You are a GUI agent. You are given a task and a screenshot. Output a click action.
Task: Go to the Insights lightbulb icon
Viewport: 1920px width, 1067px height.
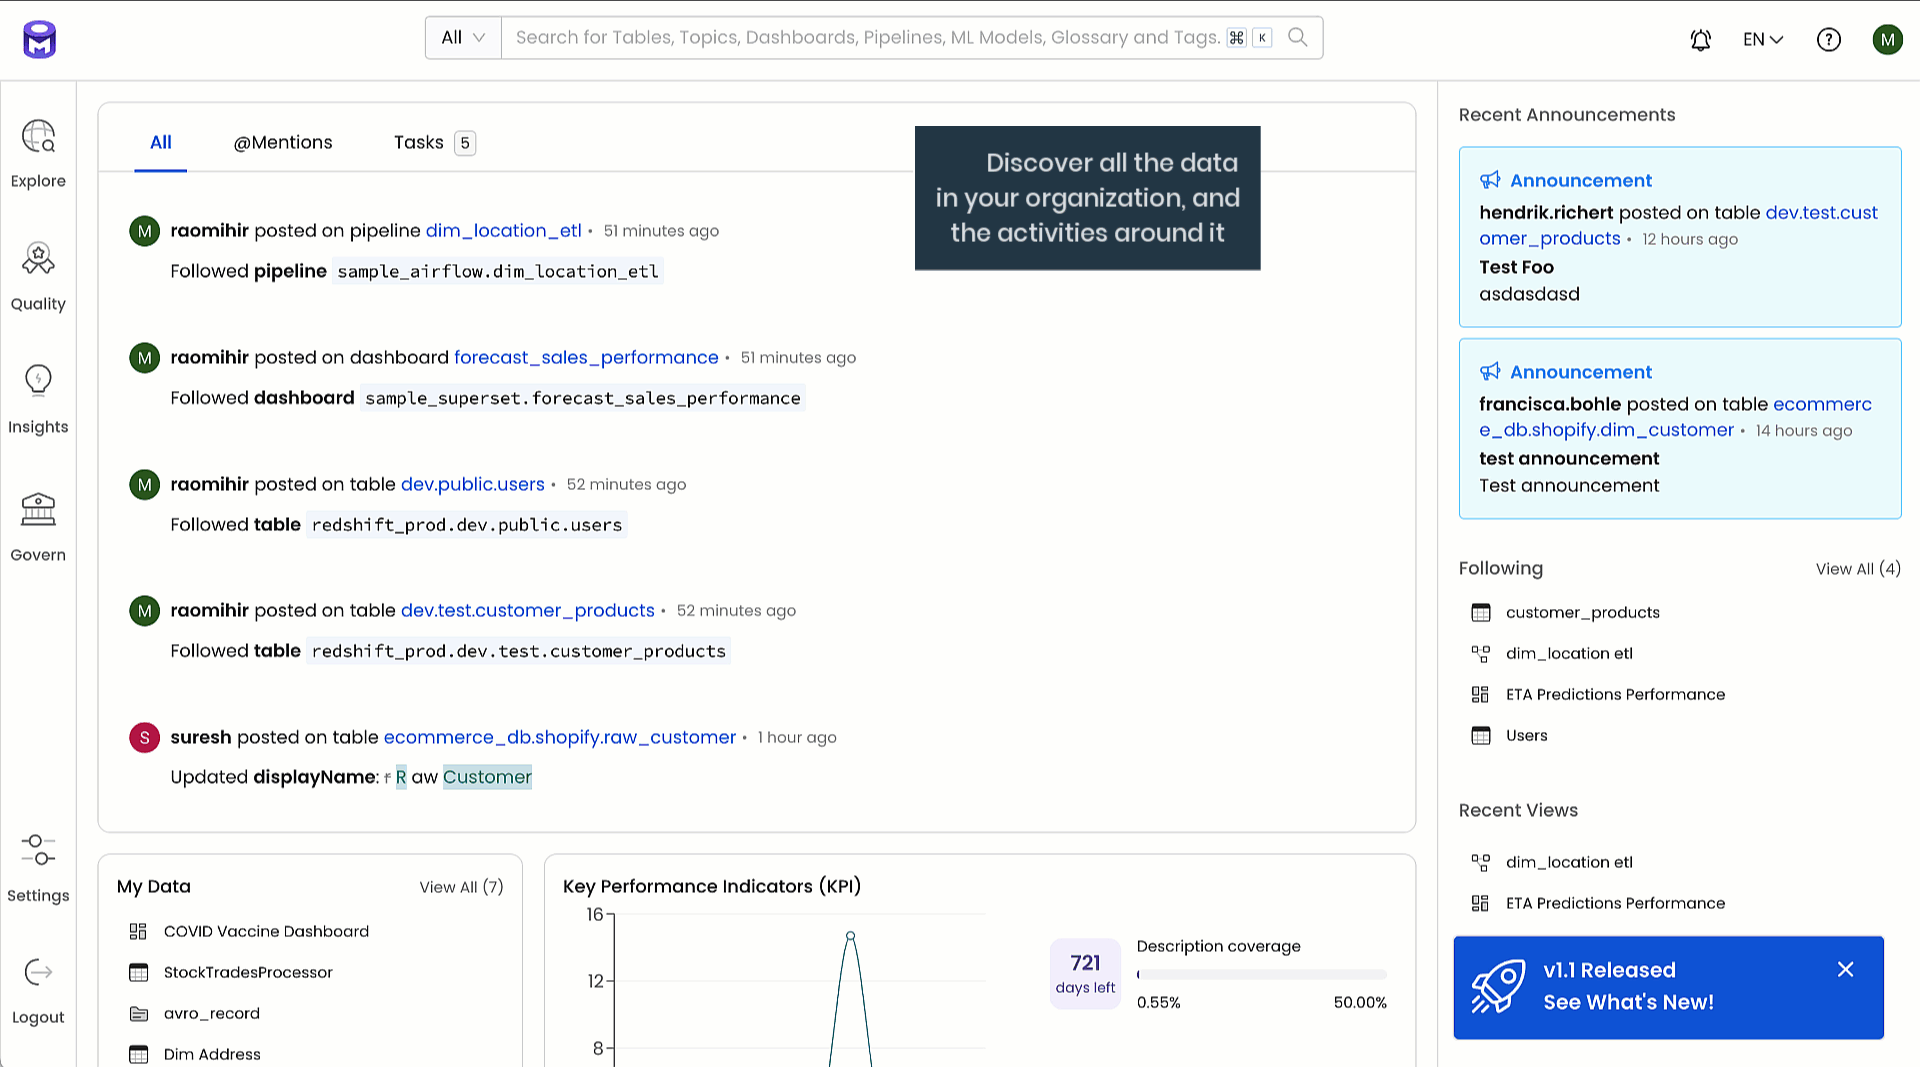pyautogui.click(x=38, y=381)
